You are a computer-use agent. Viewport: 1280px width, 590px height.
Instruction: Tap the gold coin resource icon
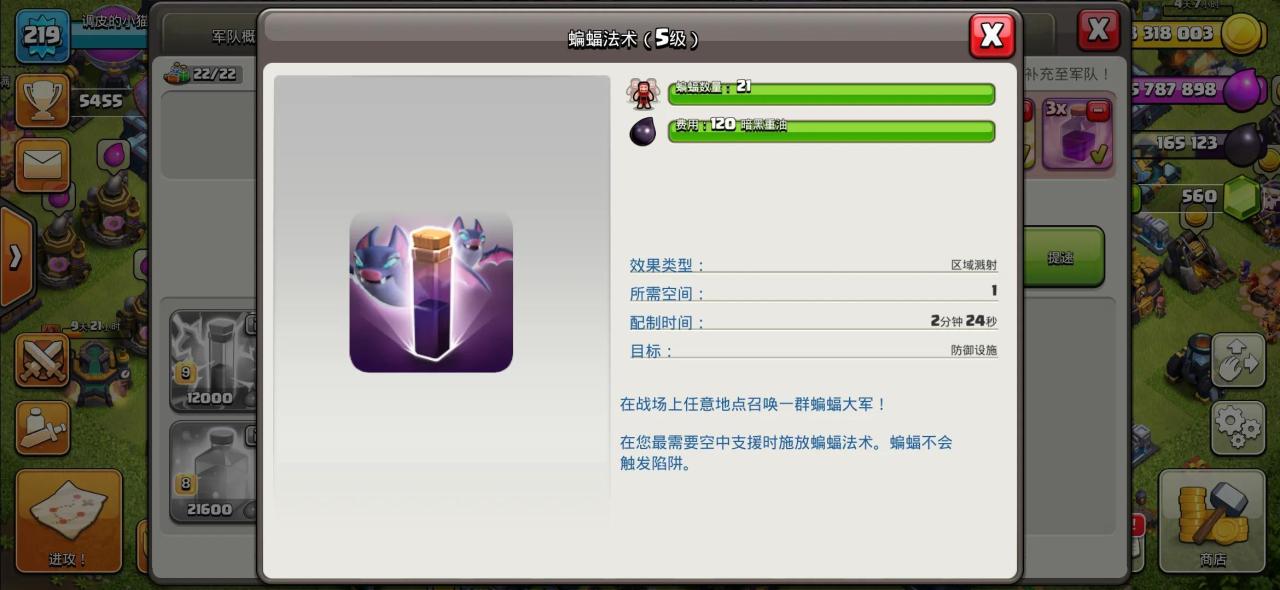coord(1244,35)
